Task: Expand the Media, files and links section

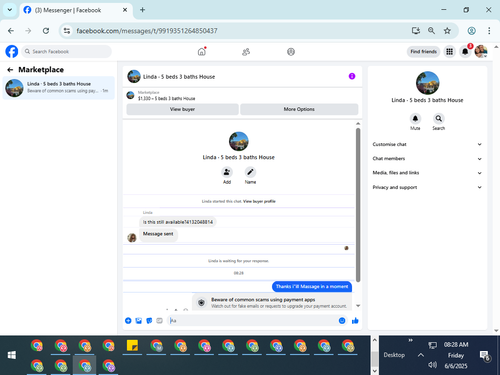Action: pos(427,173)
